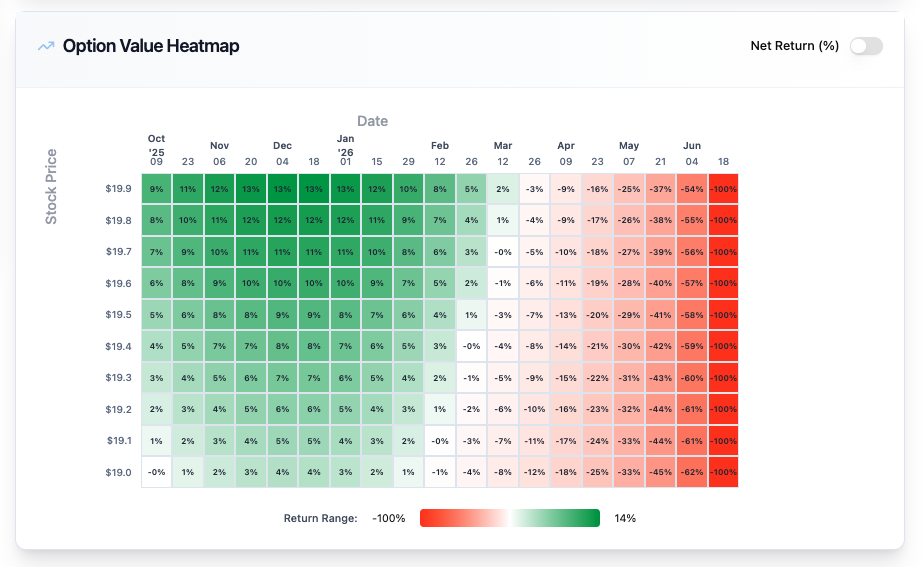Viewport: 923px width, 567px height.
Task: Click the Oct '25 09 date column header
Action: click(x=157, y=149)
